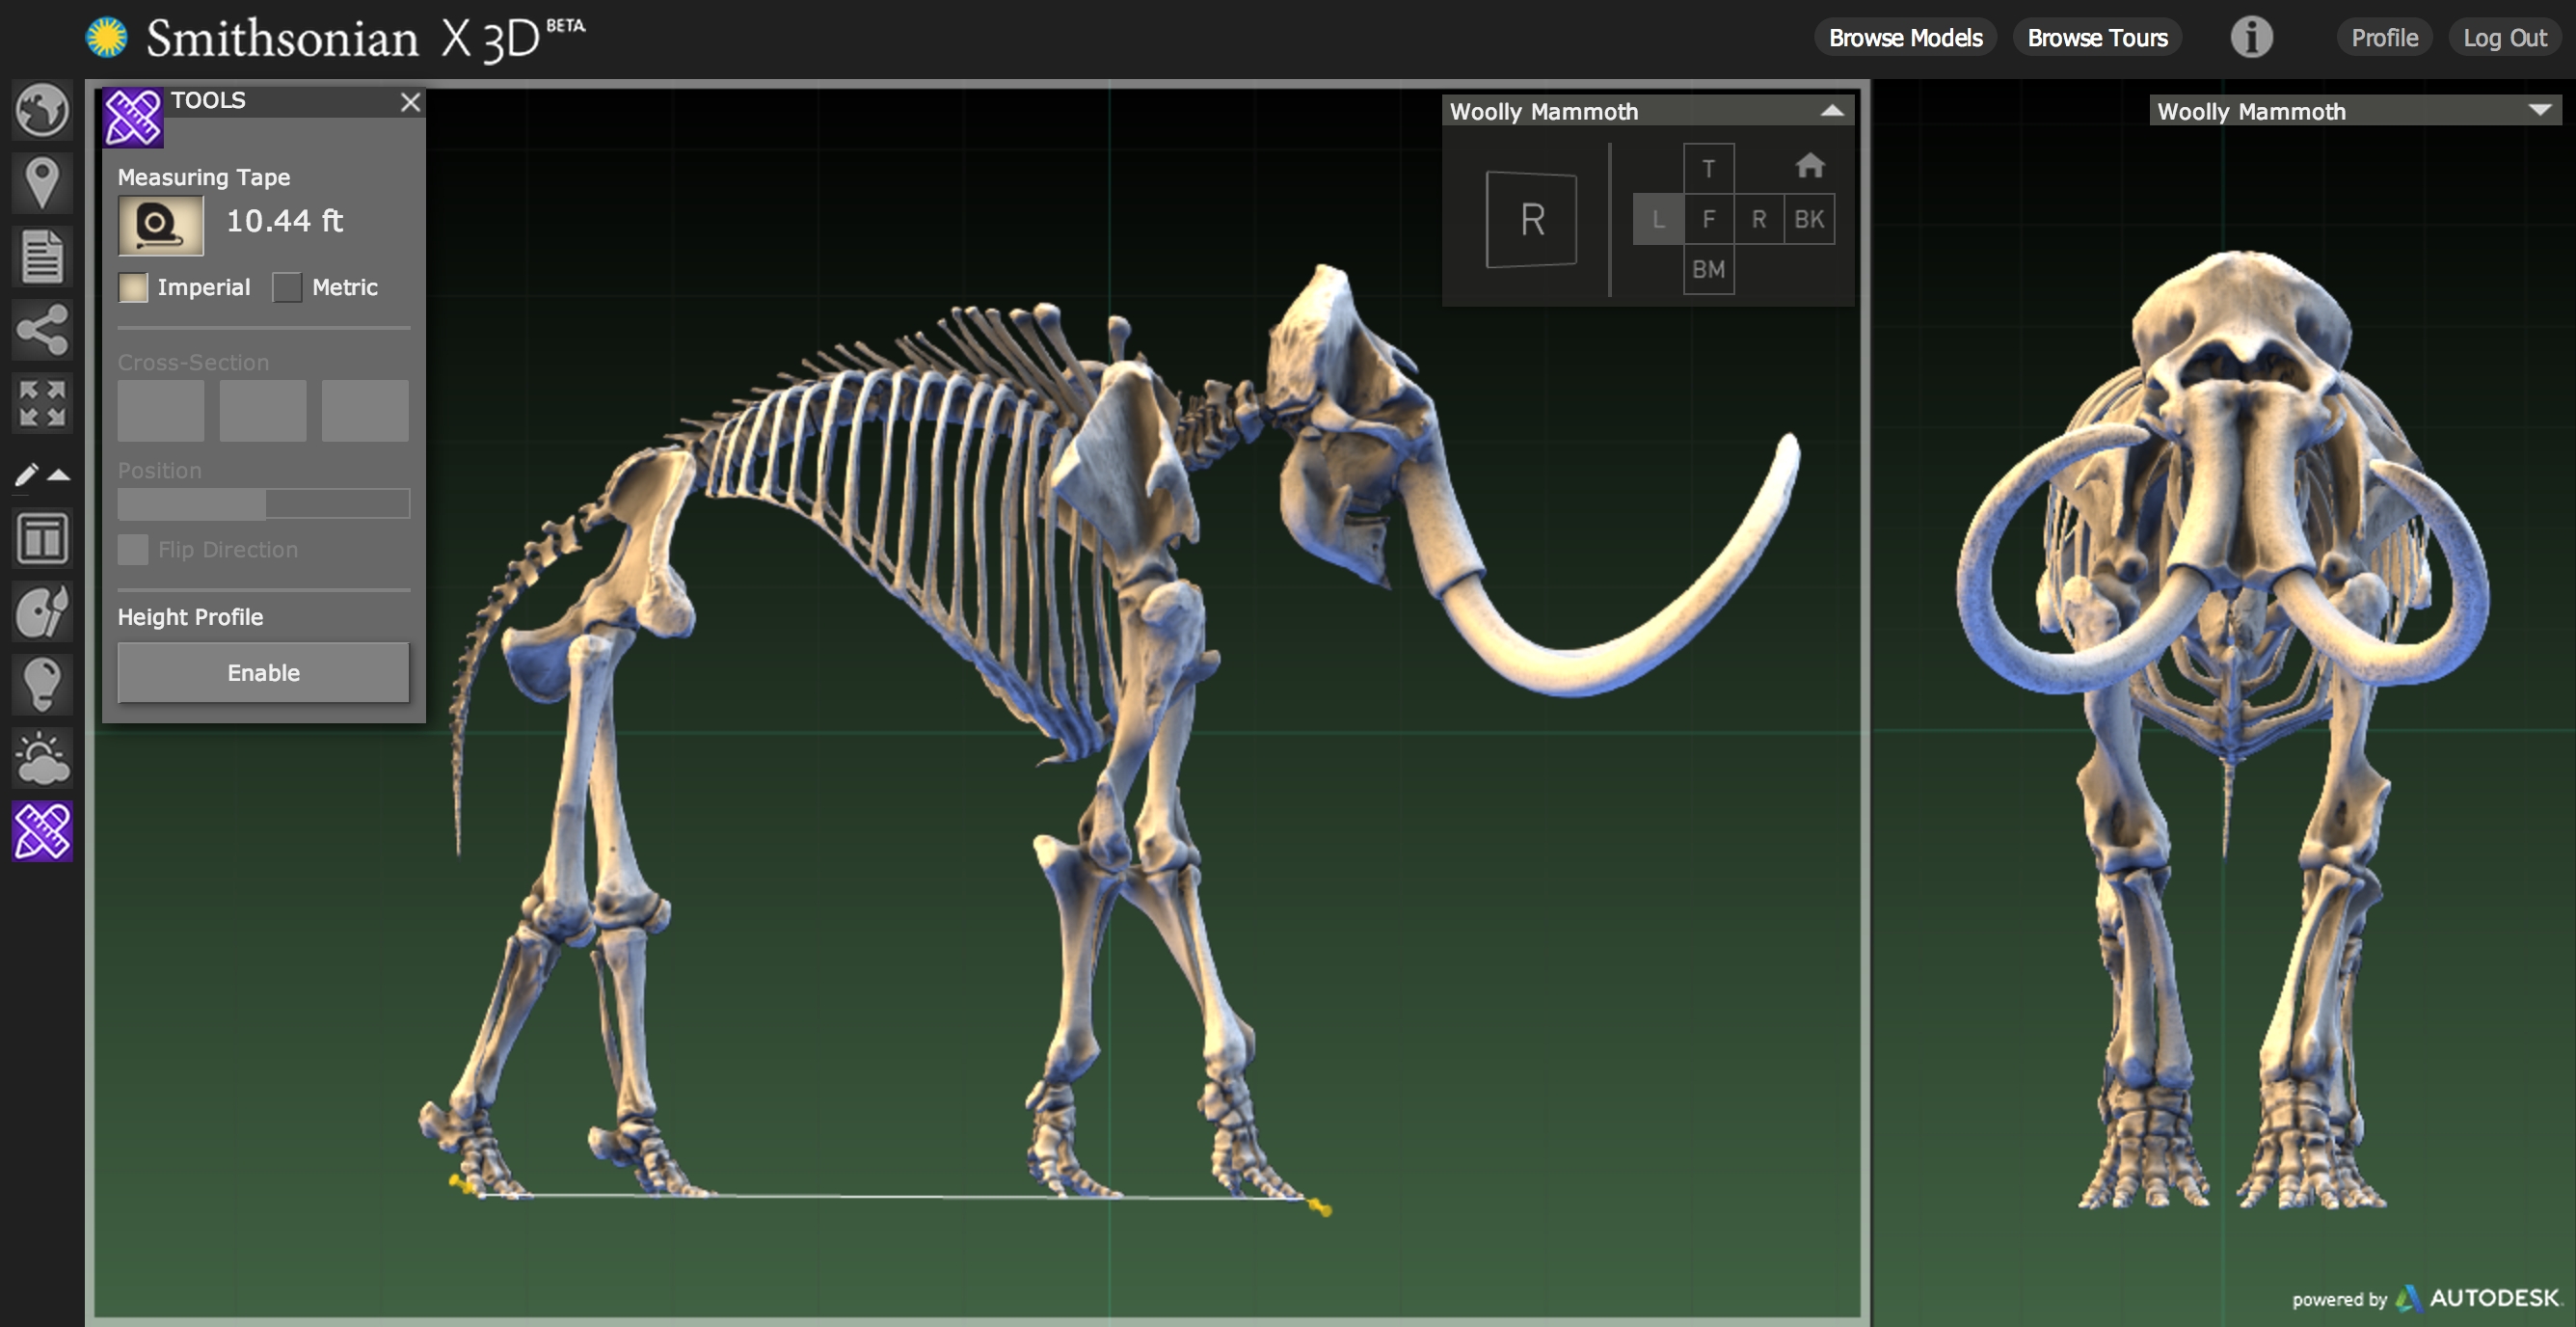The height and width of the screenshot is (1327, 2576).
Task: Open Browse Models in the top bar
Action: tap(1904, 38)
